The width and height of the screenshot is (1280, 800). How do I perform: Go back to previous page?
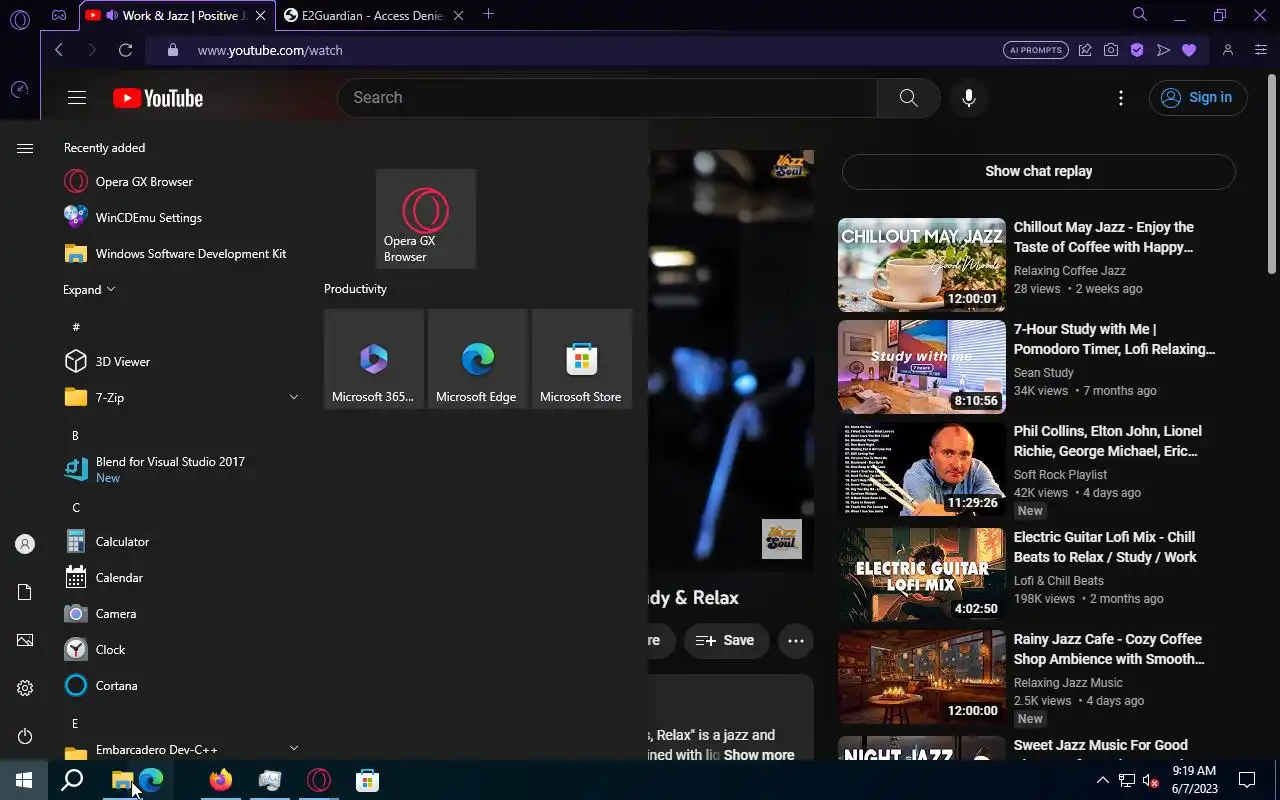point(59,50)
